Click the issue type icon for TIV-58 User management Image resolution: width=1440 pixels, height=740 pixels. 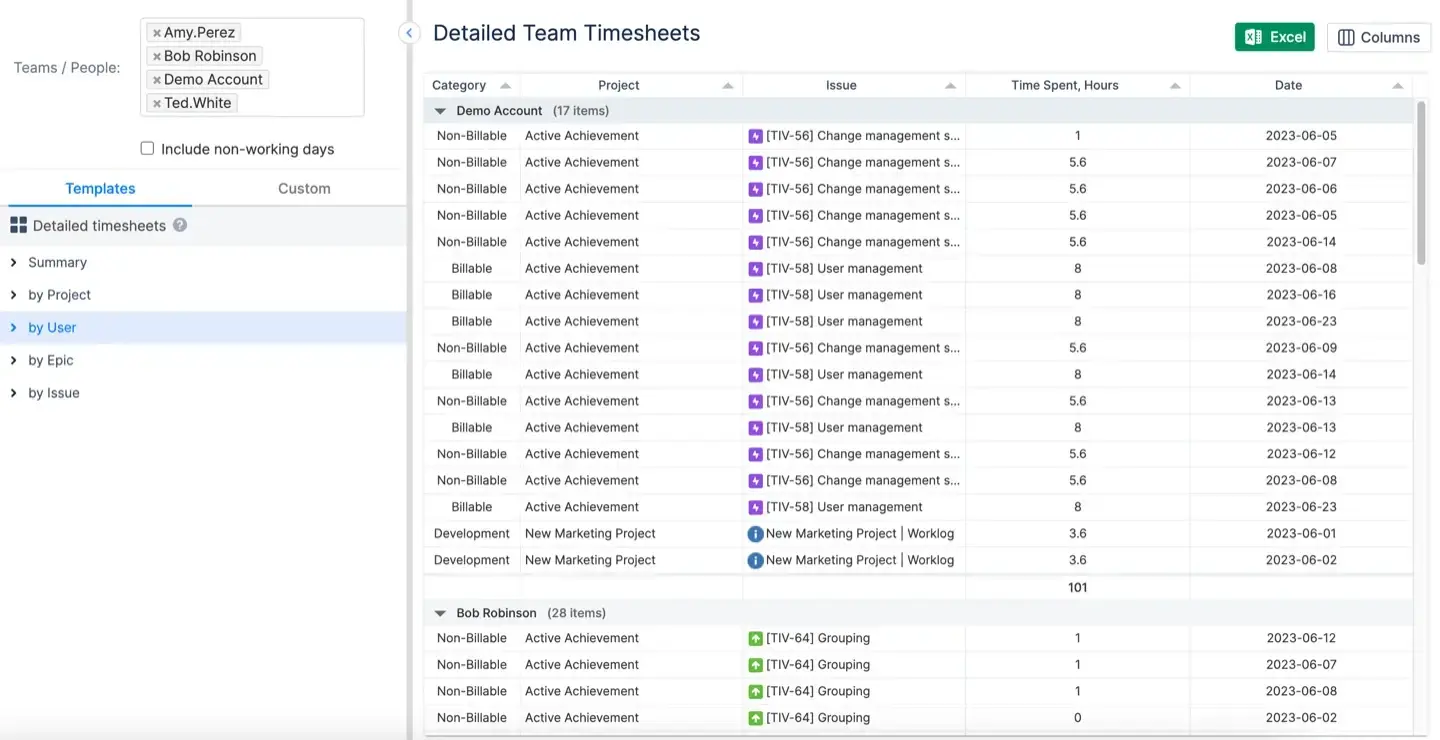click(755, 268)
